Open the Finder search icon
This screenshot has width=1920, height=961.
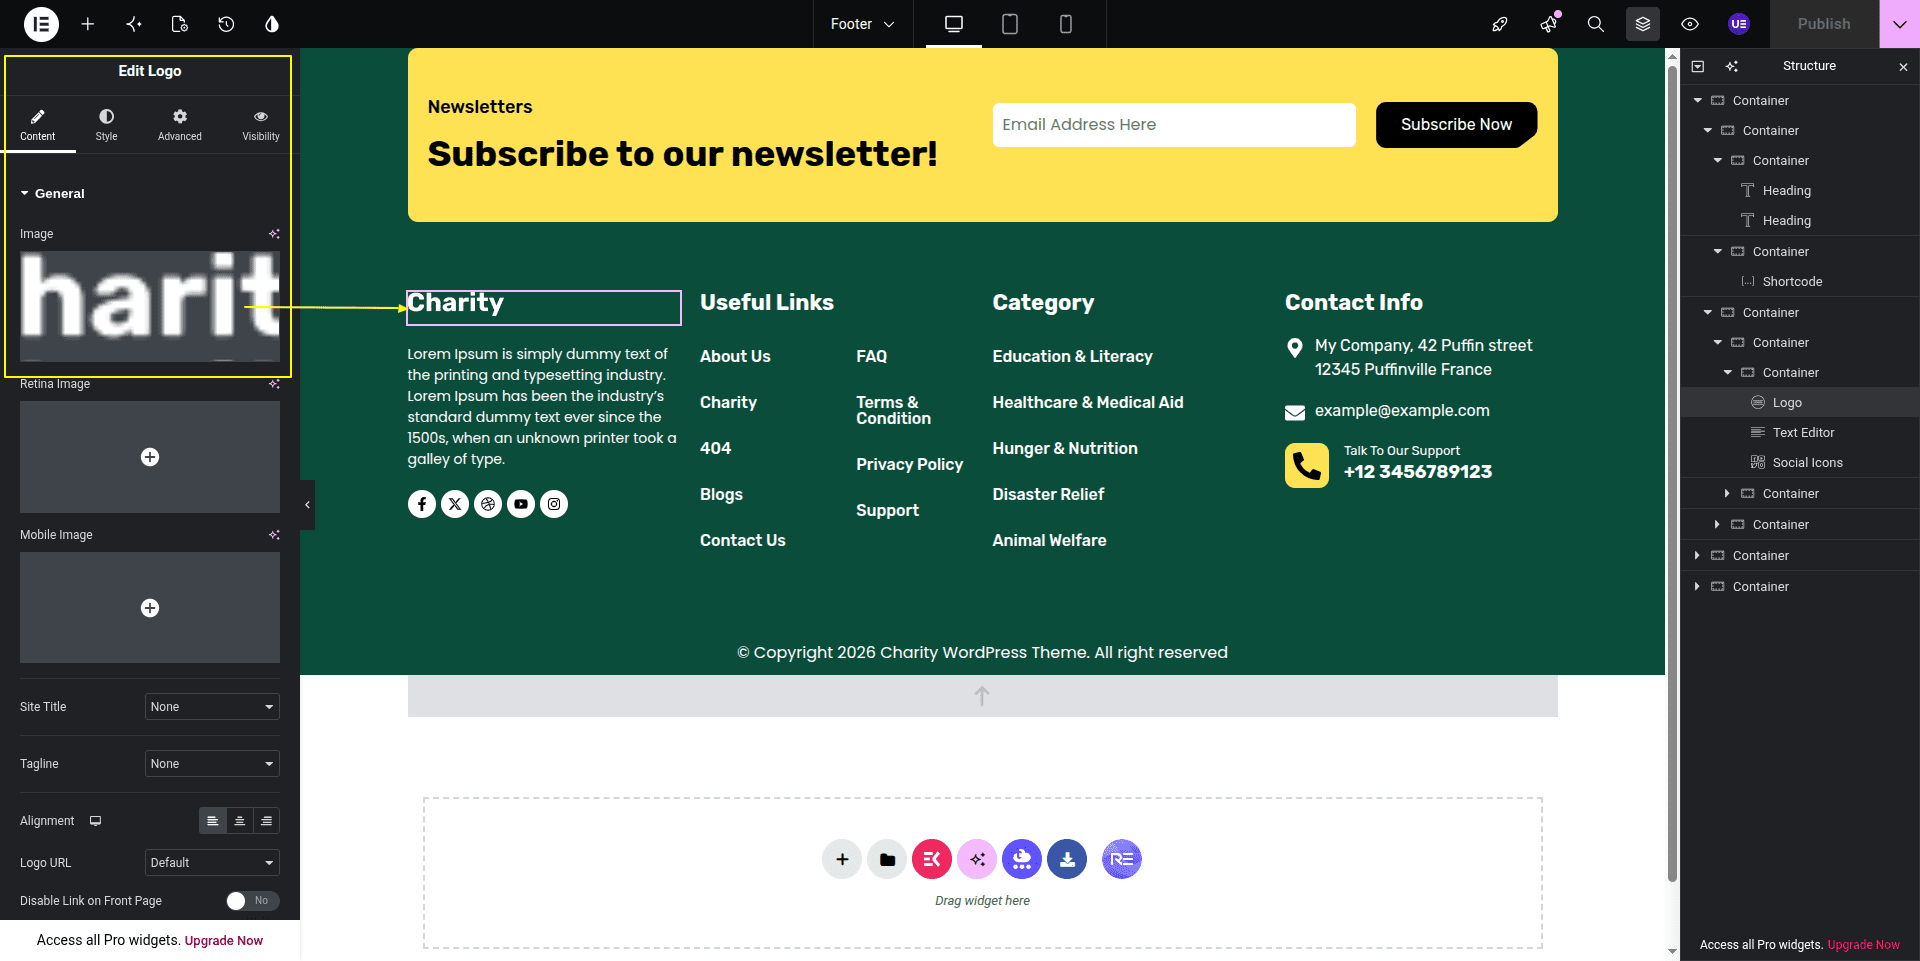pos(1596,24)
